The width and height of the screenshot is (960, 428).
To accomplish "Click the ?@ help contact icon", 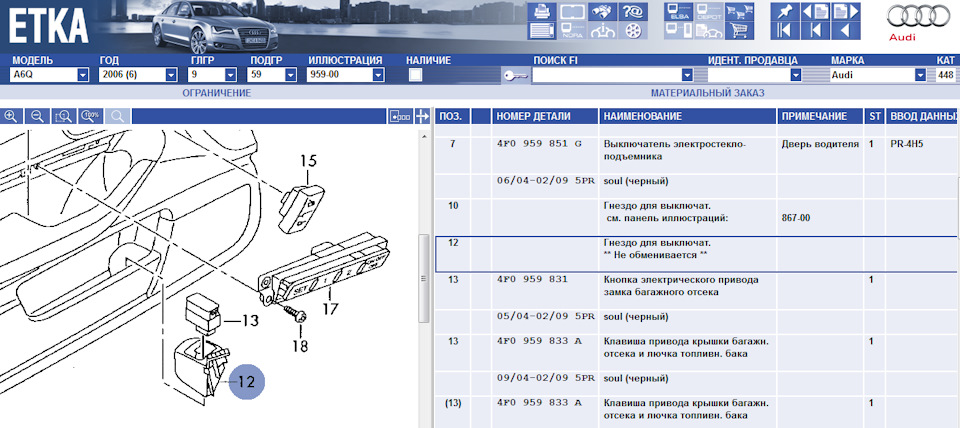I will (x=632, y=11).
